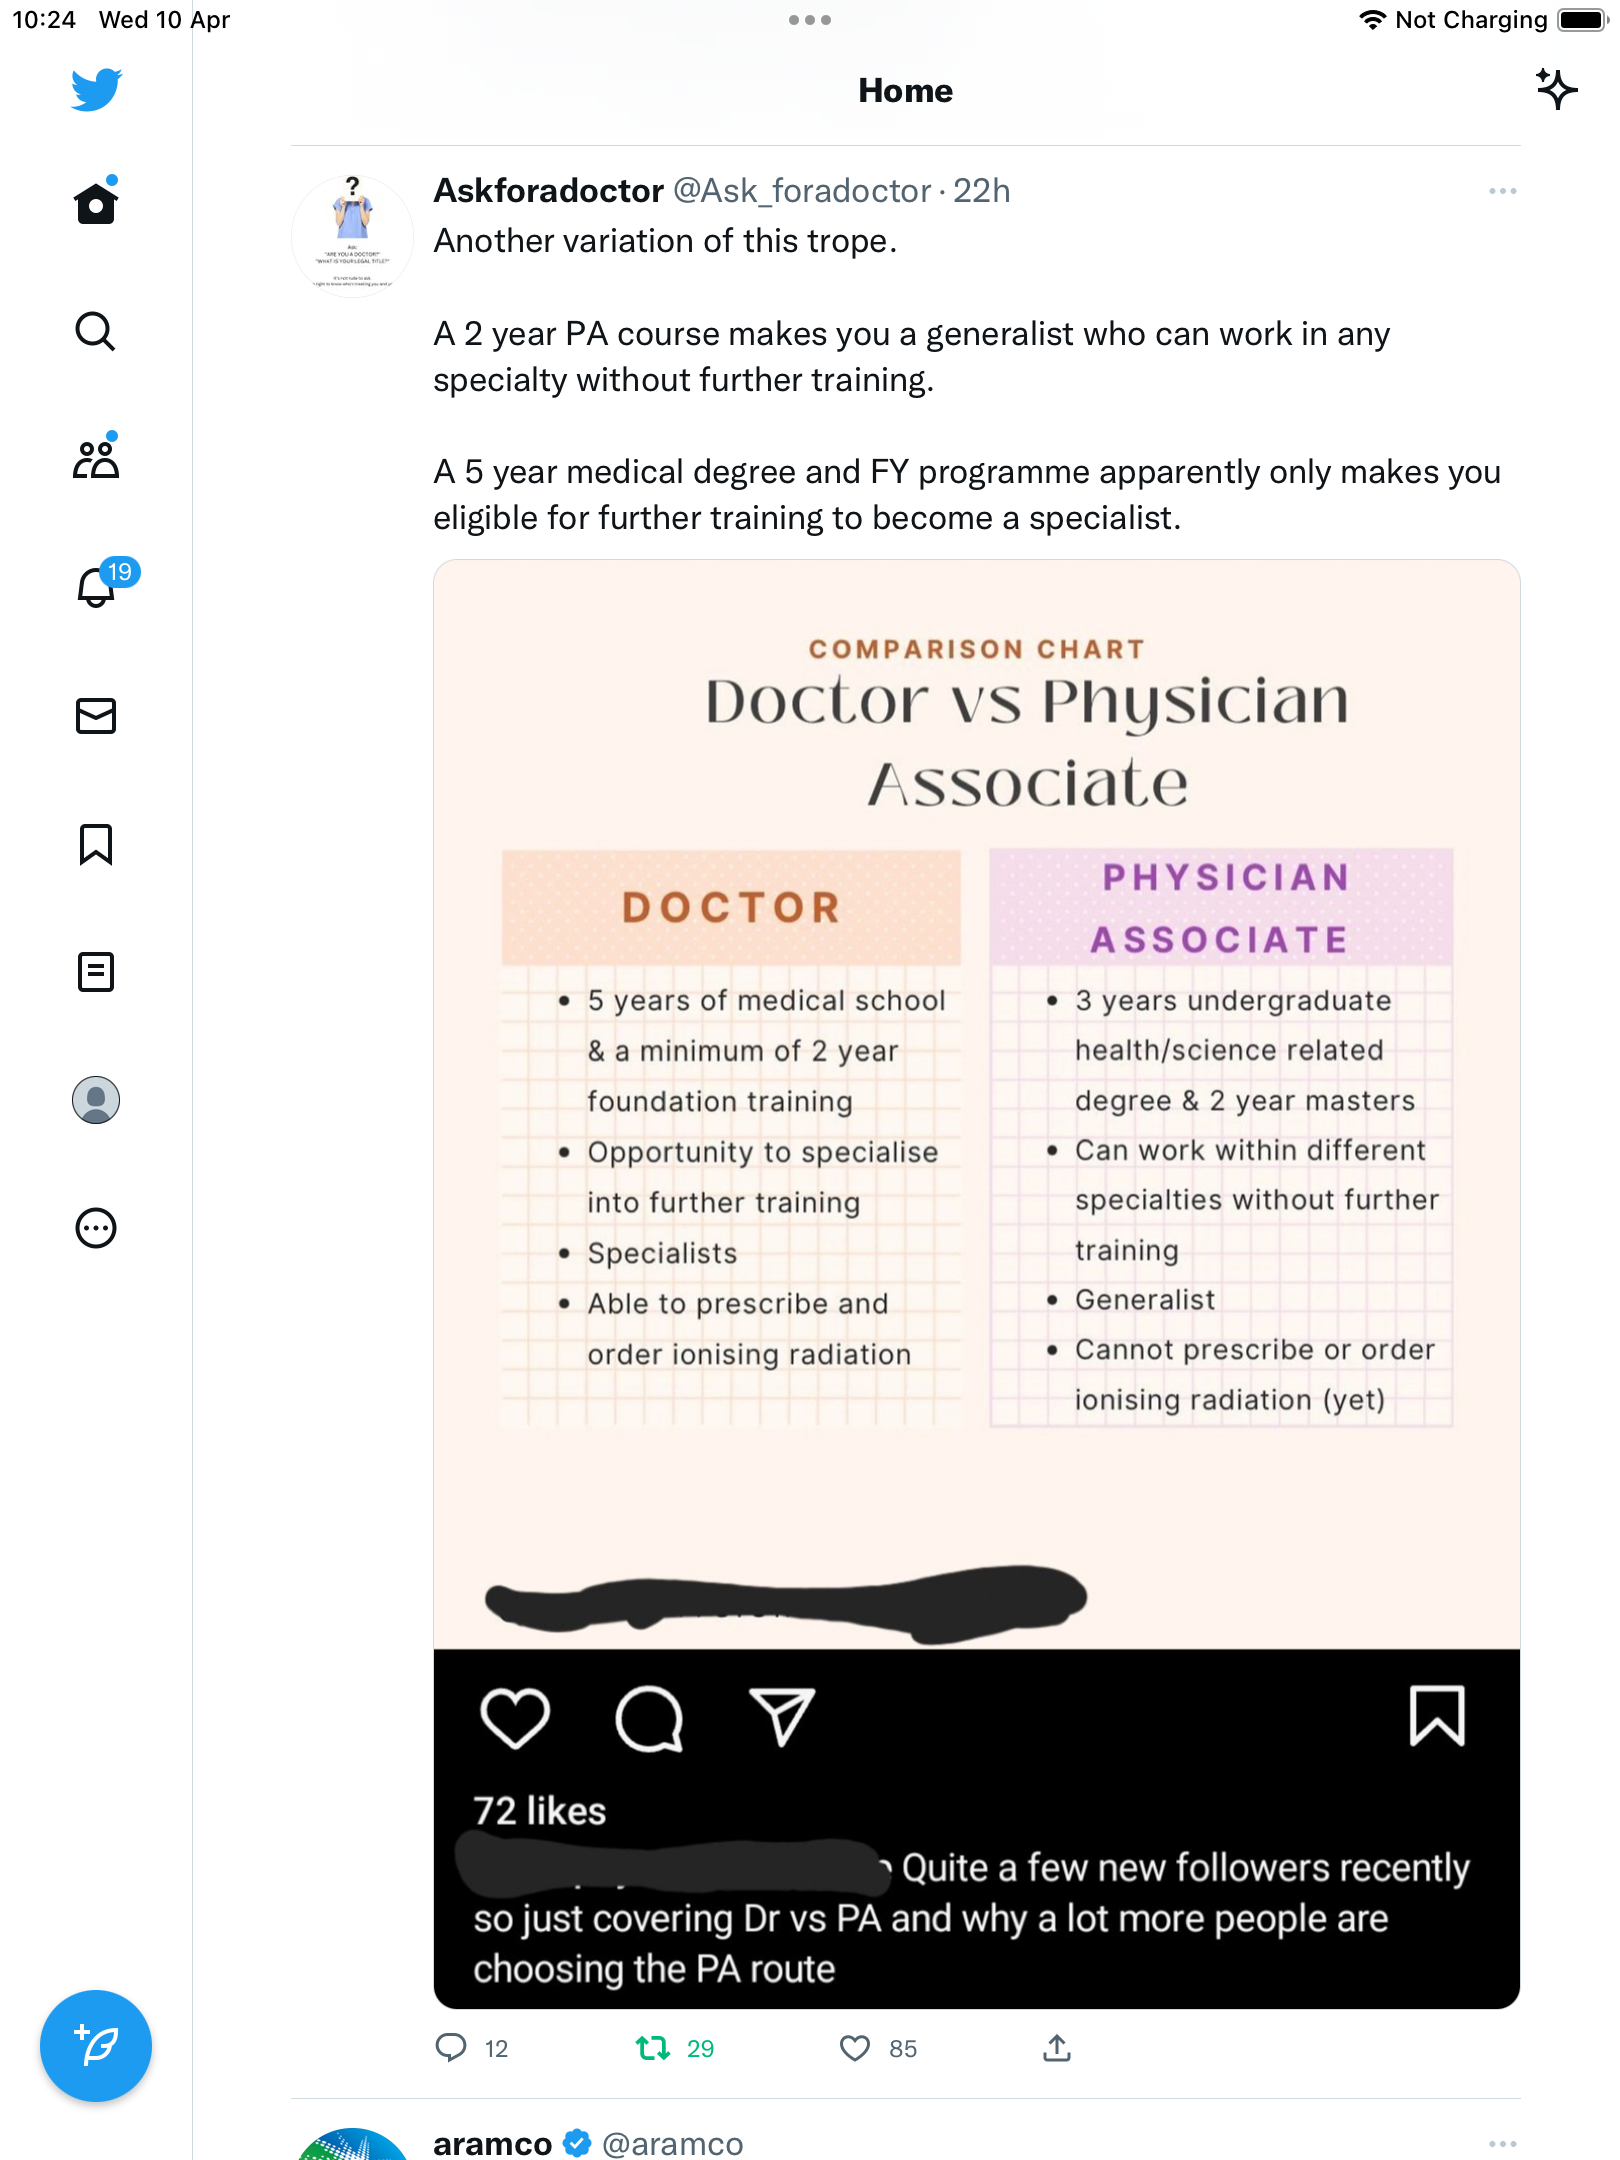Open profile avatar in sidebar
The height and width of the screenshot is (2160, 1620).
tap(96, 1100)
